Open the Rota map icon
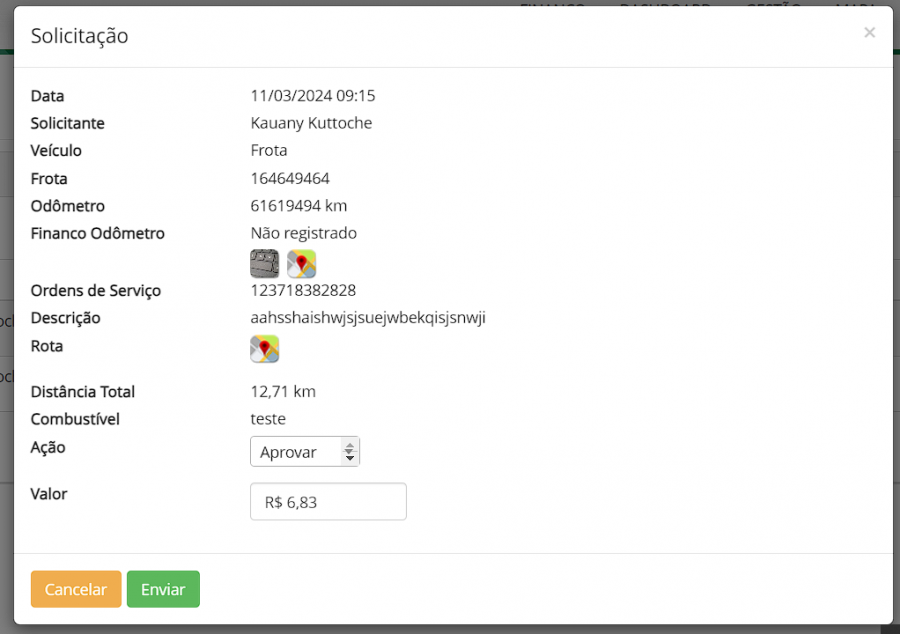 pyautogui.click(x=264, y=349)
